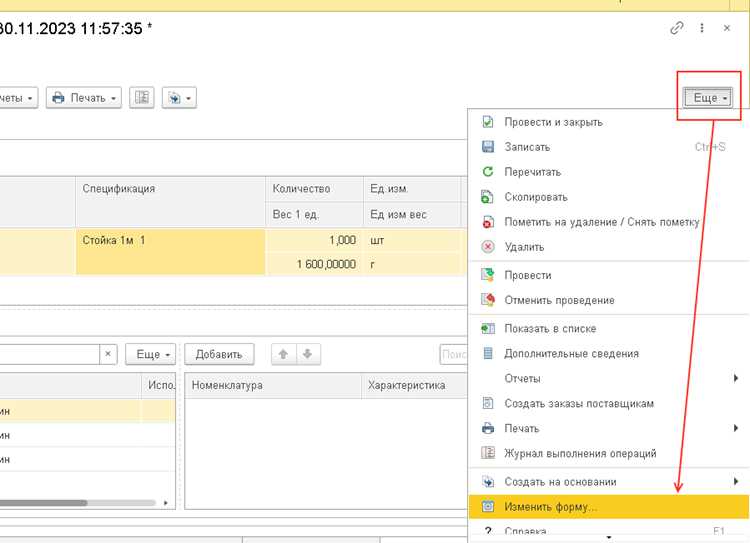The width and height of the screenshot is (750, 543).
Task: Click the horizontal scrollbar in left list
Action: pyautogui.click(x=77, y=503)
